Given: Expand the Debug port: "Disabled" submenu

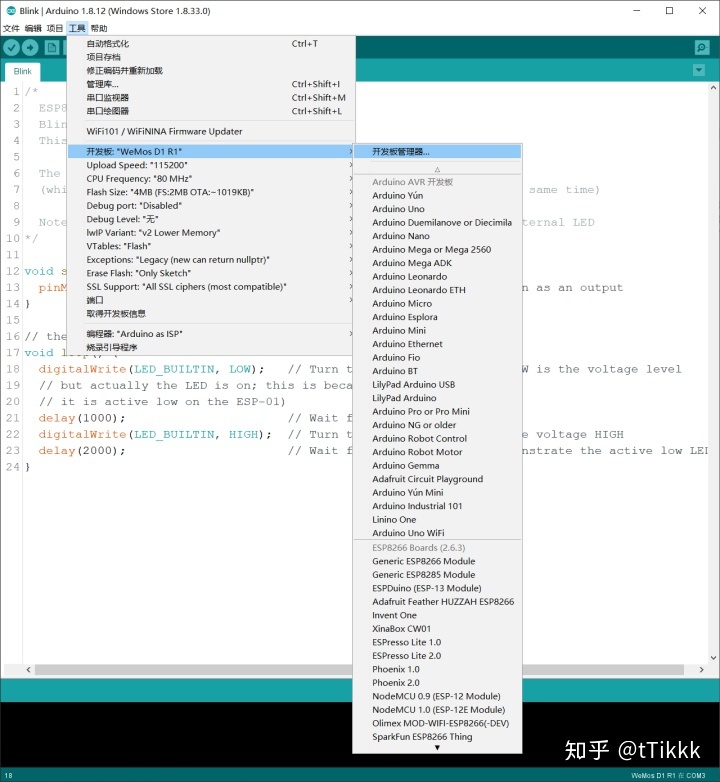Looking at the screenshot, I should 211,205.
